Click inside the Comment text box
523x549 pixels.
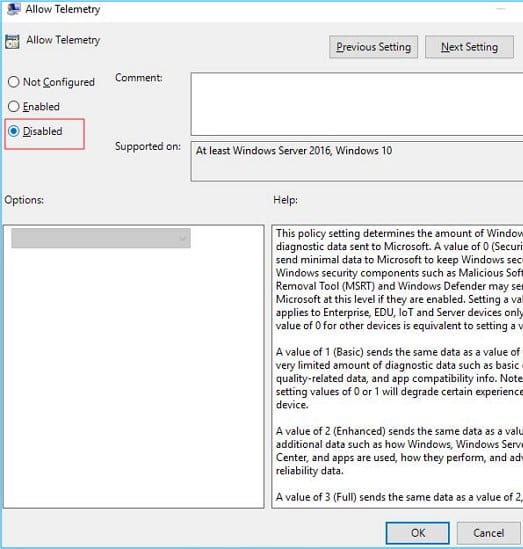tap(357, 104)
